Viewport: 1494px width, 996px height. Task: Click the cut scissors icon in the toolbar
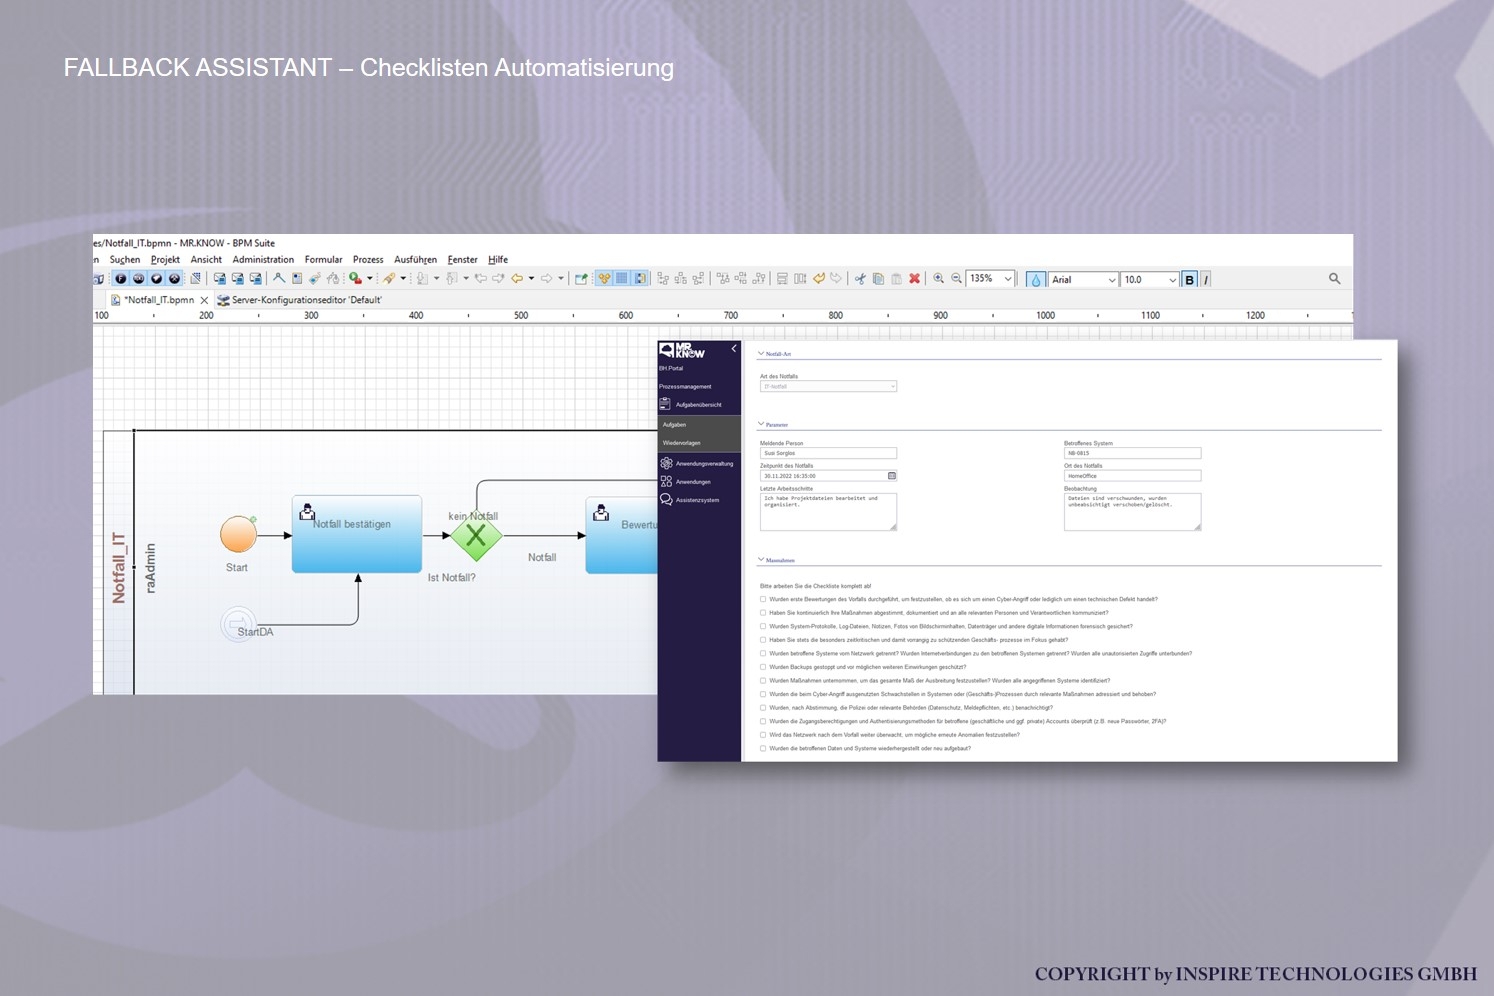coord(860,279)
